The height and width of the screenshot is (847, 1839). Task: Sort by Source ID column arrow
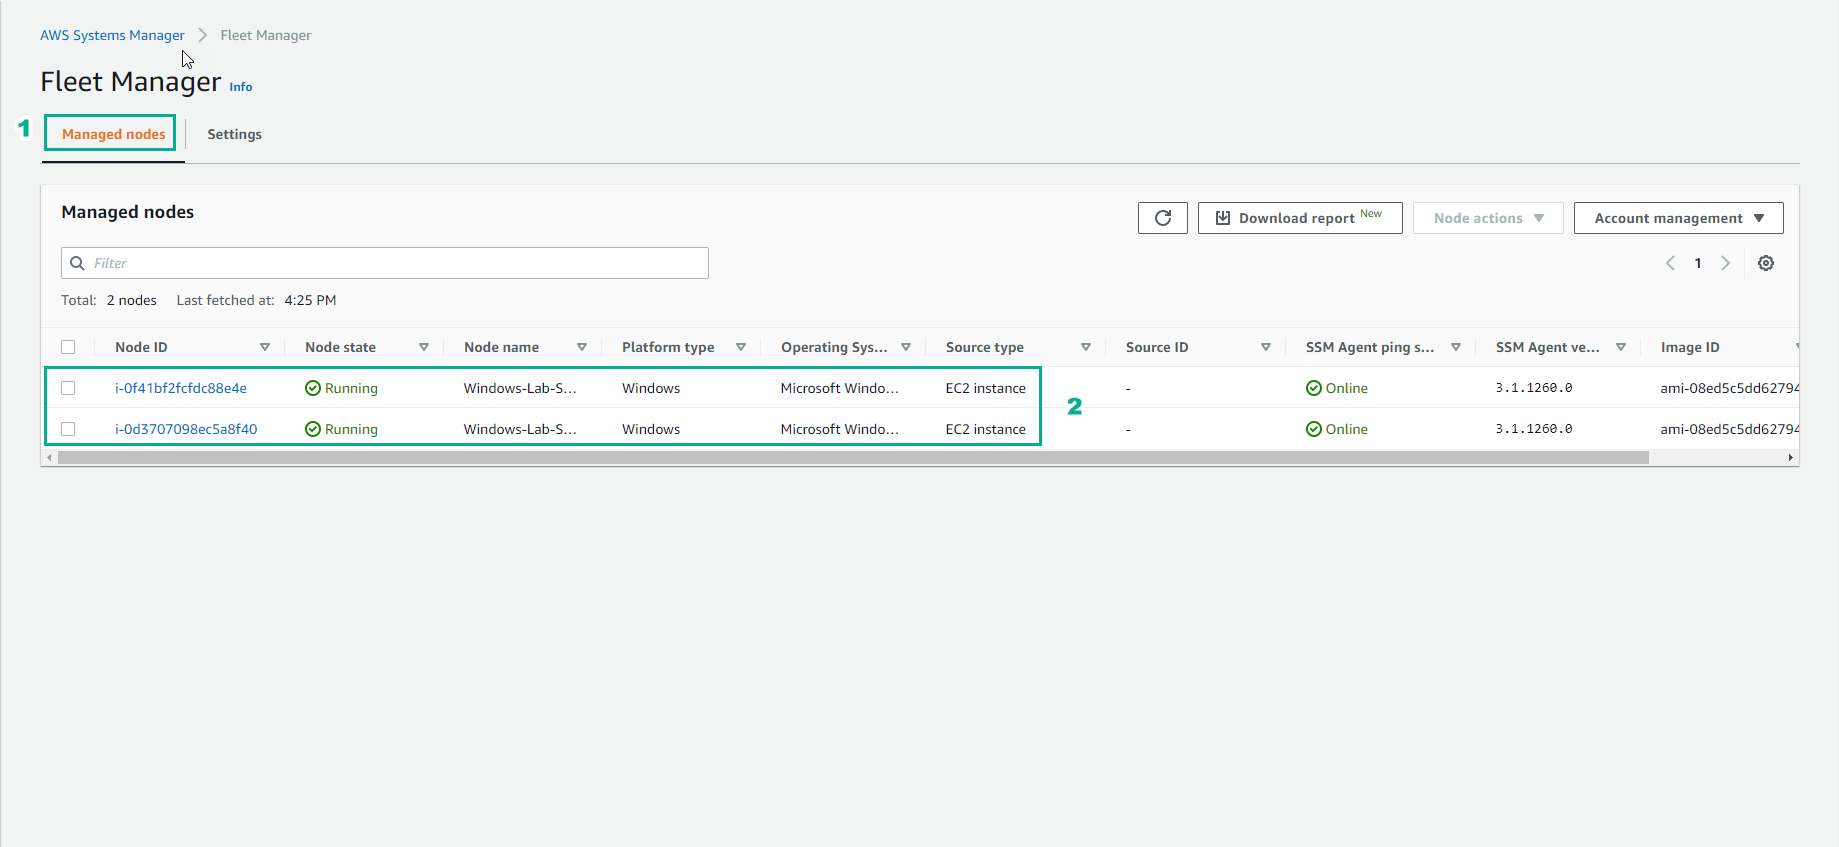pyautogui.click(x=1266, y=347)
